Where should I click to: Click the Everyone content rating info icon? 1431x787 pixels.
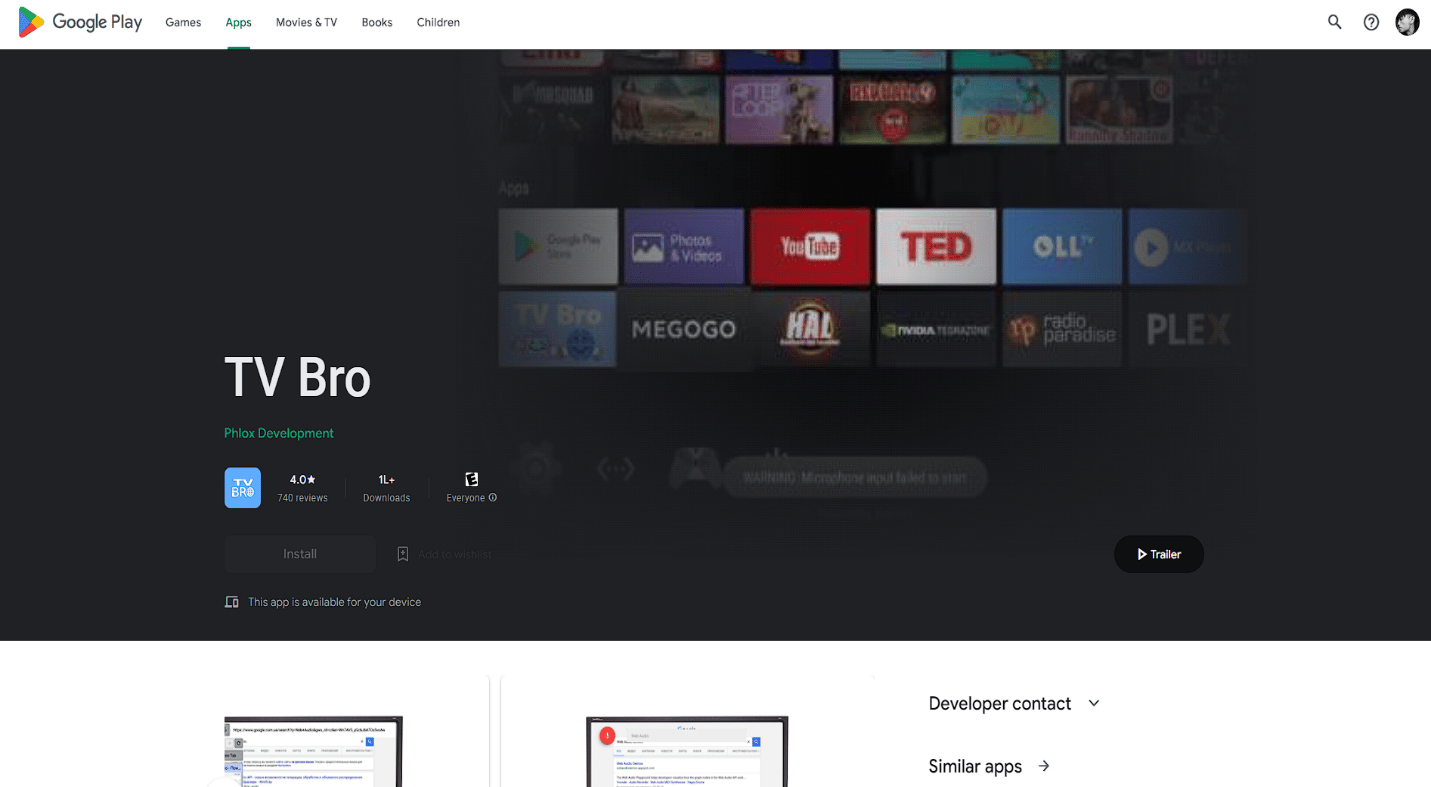click(493, 498)
